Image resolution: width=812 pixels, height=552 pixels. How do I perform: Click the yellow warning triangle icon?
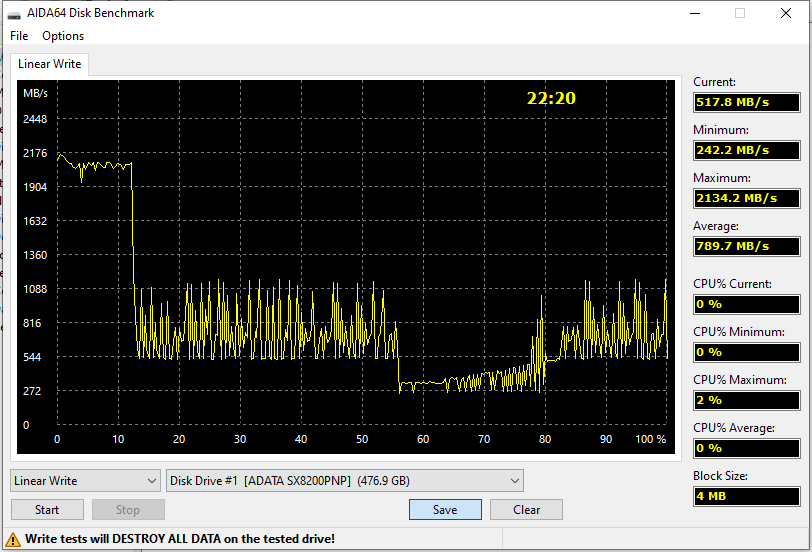(x=14, y=538)
